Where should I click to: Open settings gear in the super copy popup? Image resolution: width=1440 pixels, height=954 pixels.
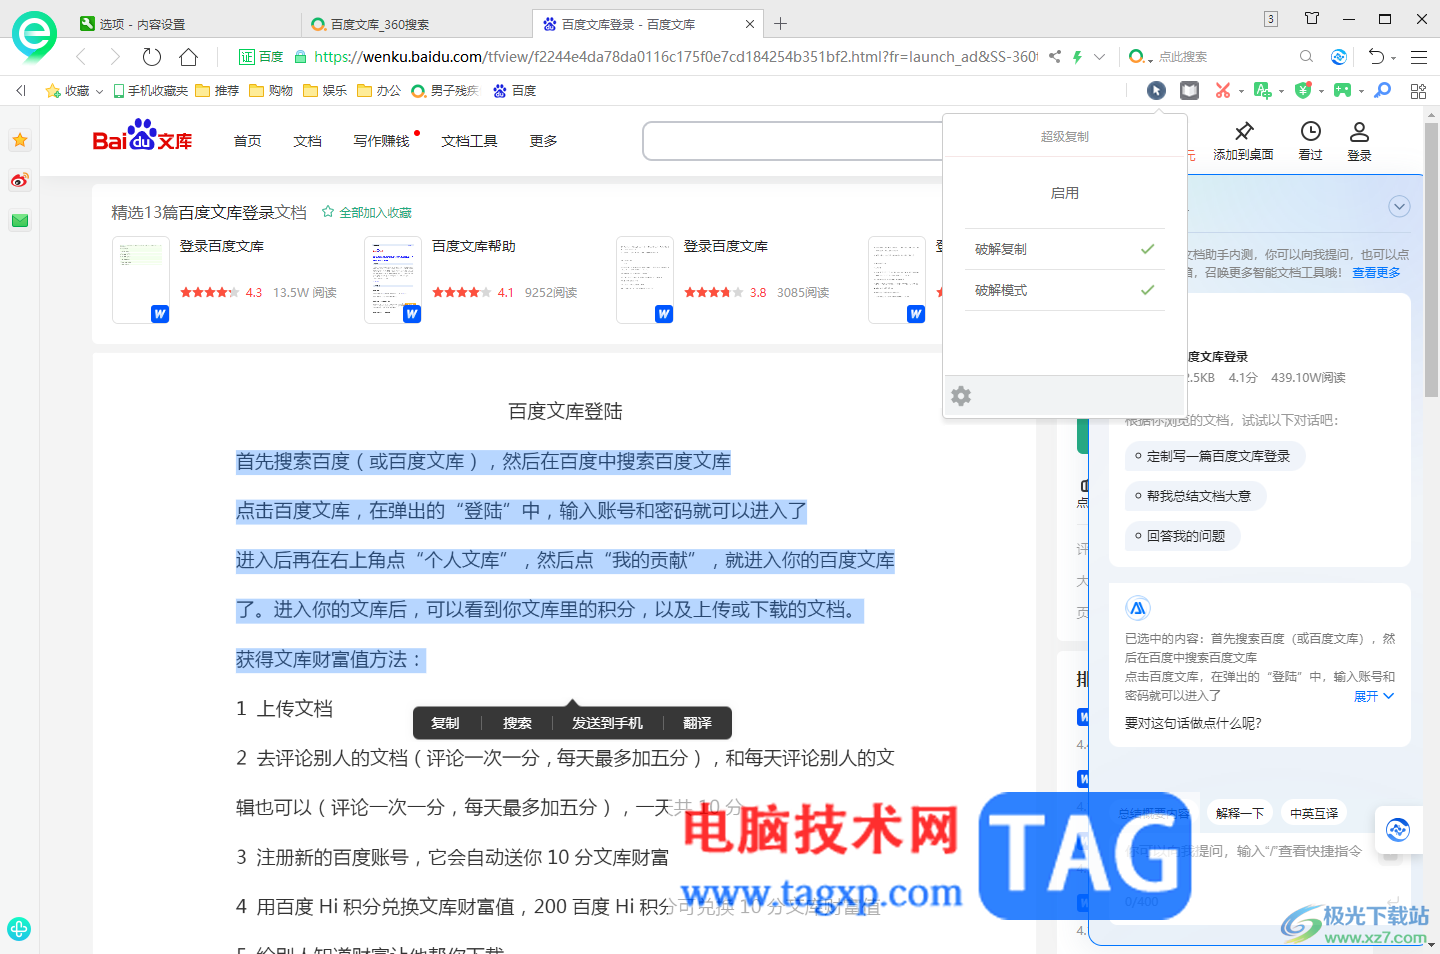(x=961, y=396)
